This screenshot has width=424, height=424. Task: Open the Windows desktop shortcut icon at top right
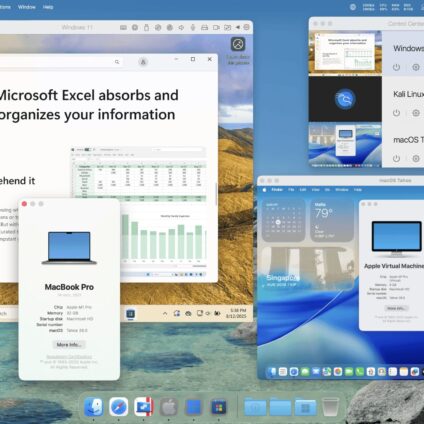click(238, 44)
